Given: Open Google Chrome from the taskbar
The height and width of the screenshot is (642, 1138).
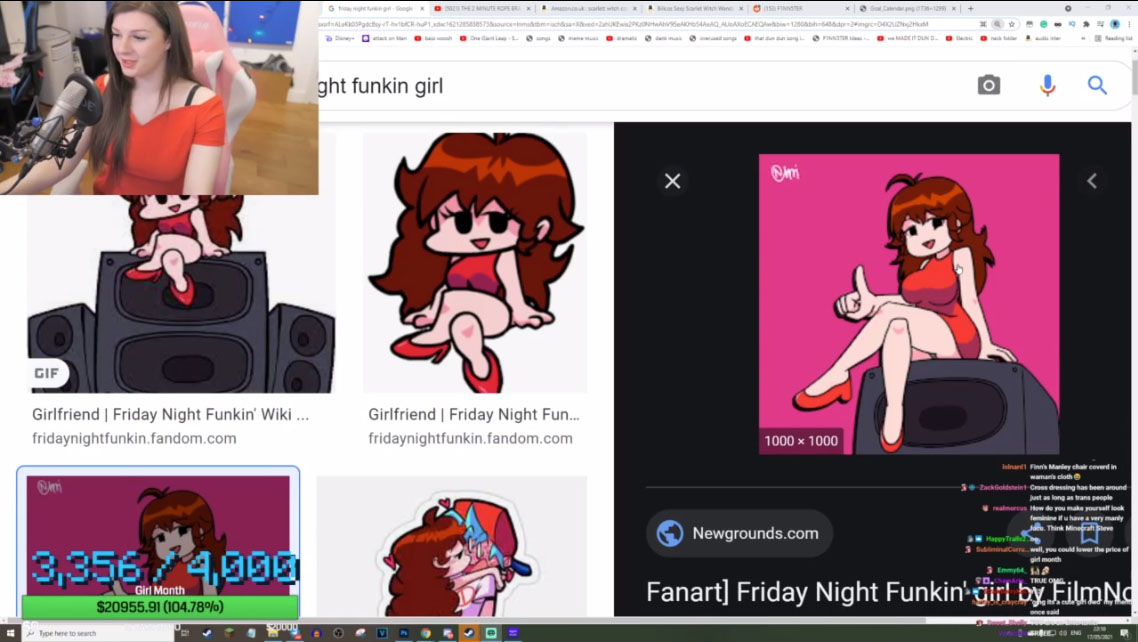Looking at the screenshot, I should coord(425,633).
